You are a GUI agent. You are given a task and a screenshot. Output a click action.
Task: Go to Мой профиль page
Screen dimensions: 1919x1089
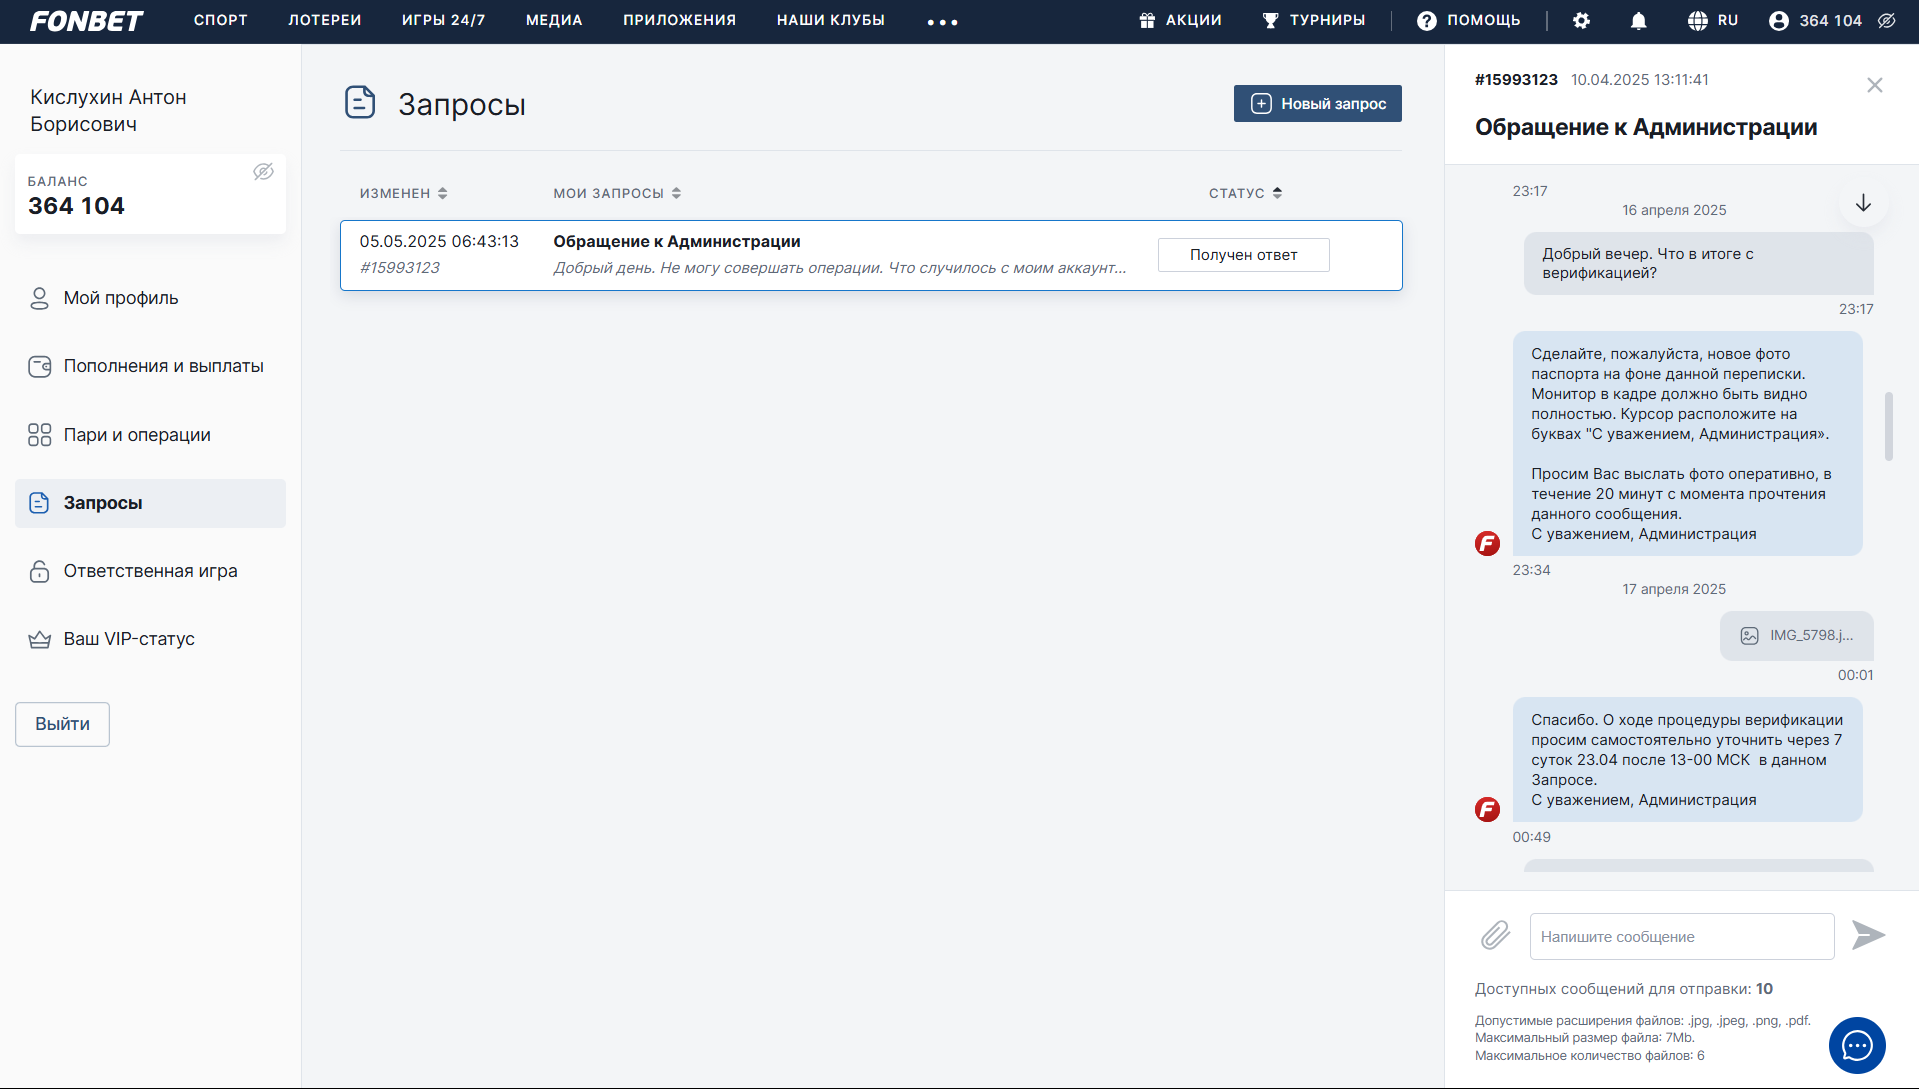[120, 298]
